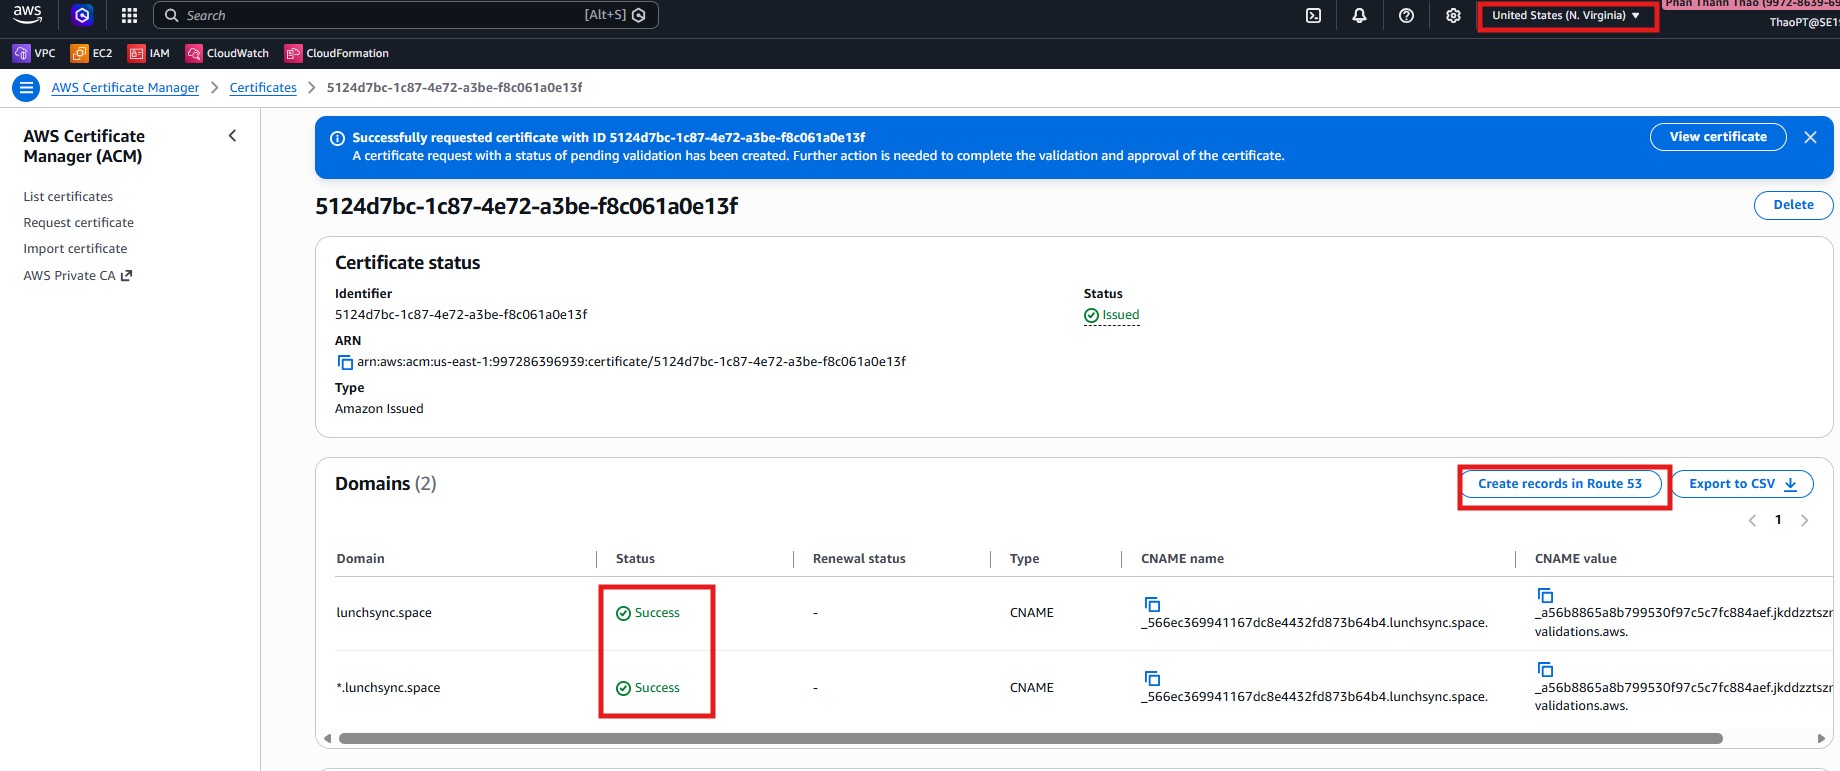
Task: Open the Certificates breadcrumb link
Action: 263,88
